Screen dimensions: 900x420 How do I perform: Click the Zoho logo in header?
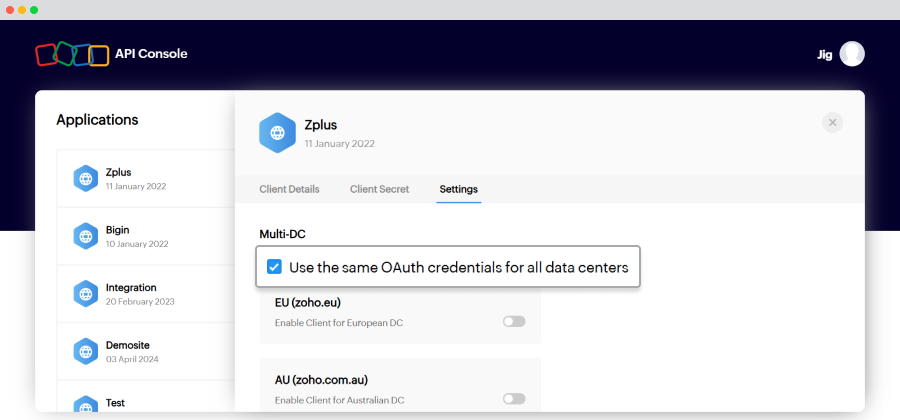point(72,54)
